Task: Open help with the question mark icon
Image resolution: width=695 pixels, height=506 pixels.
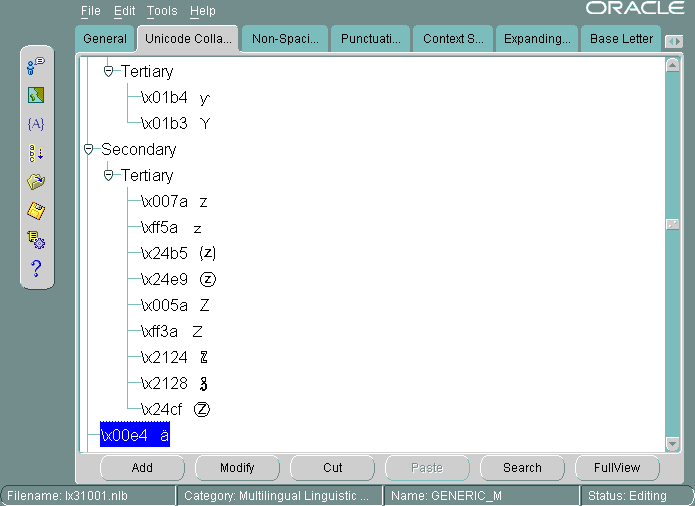Action: click(x=36, y=268)
